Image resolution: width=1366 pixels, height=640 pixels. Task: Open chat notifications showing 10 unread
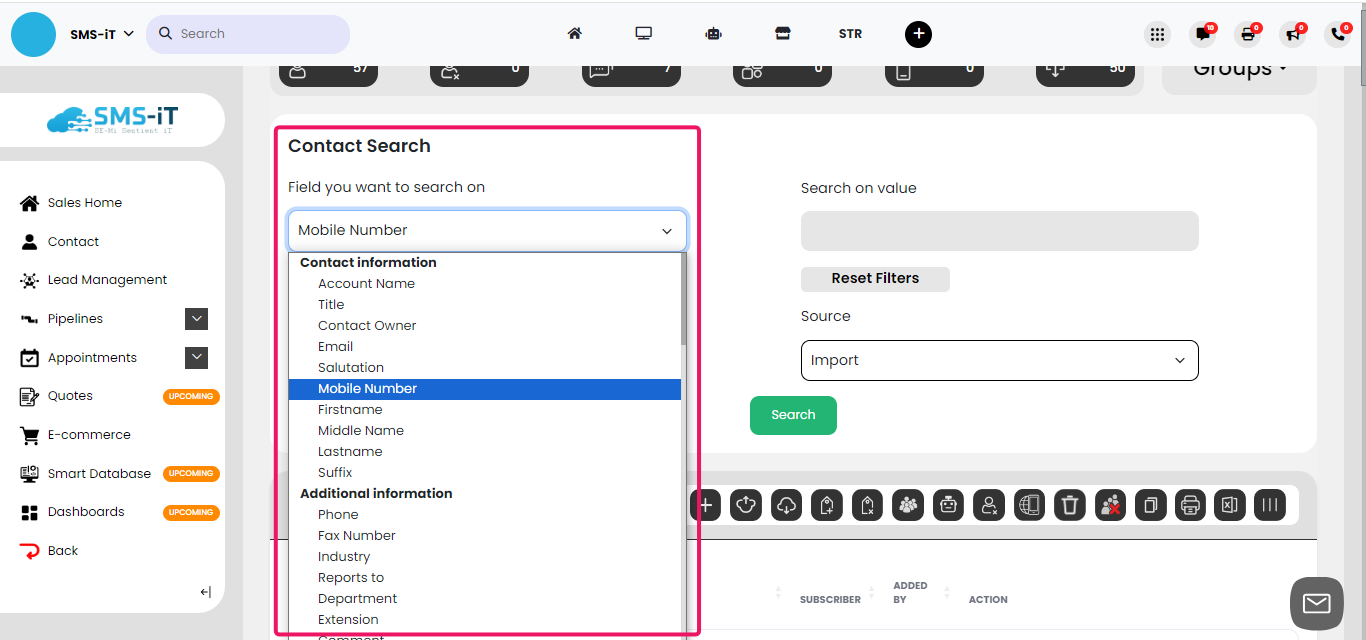pyautogui.click(x=1202, y=33)
